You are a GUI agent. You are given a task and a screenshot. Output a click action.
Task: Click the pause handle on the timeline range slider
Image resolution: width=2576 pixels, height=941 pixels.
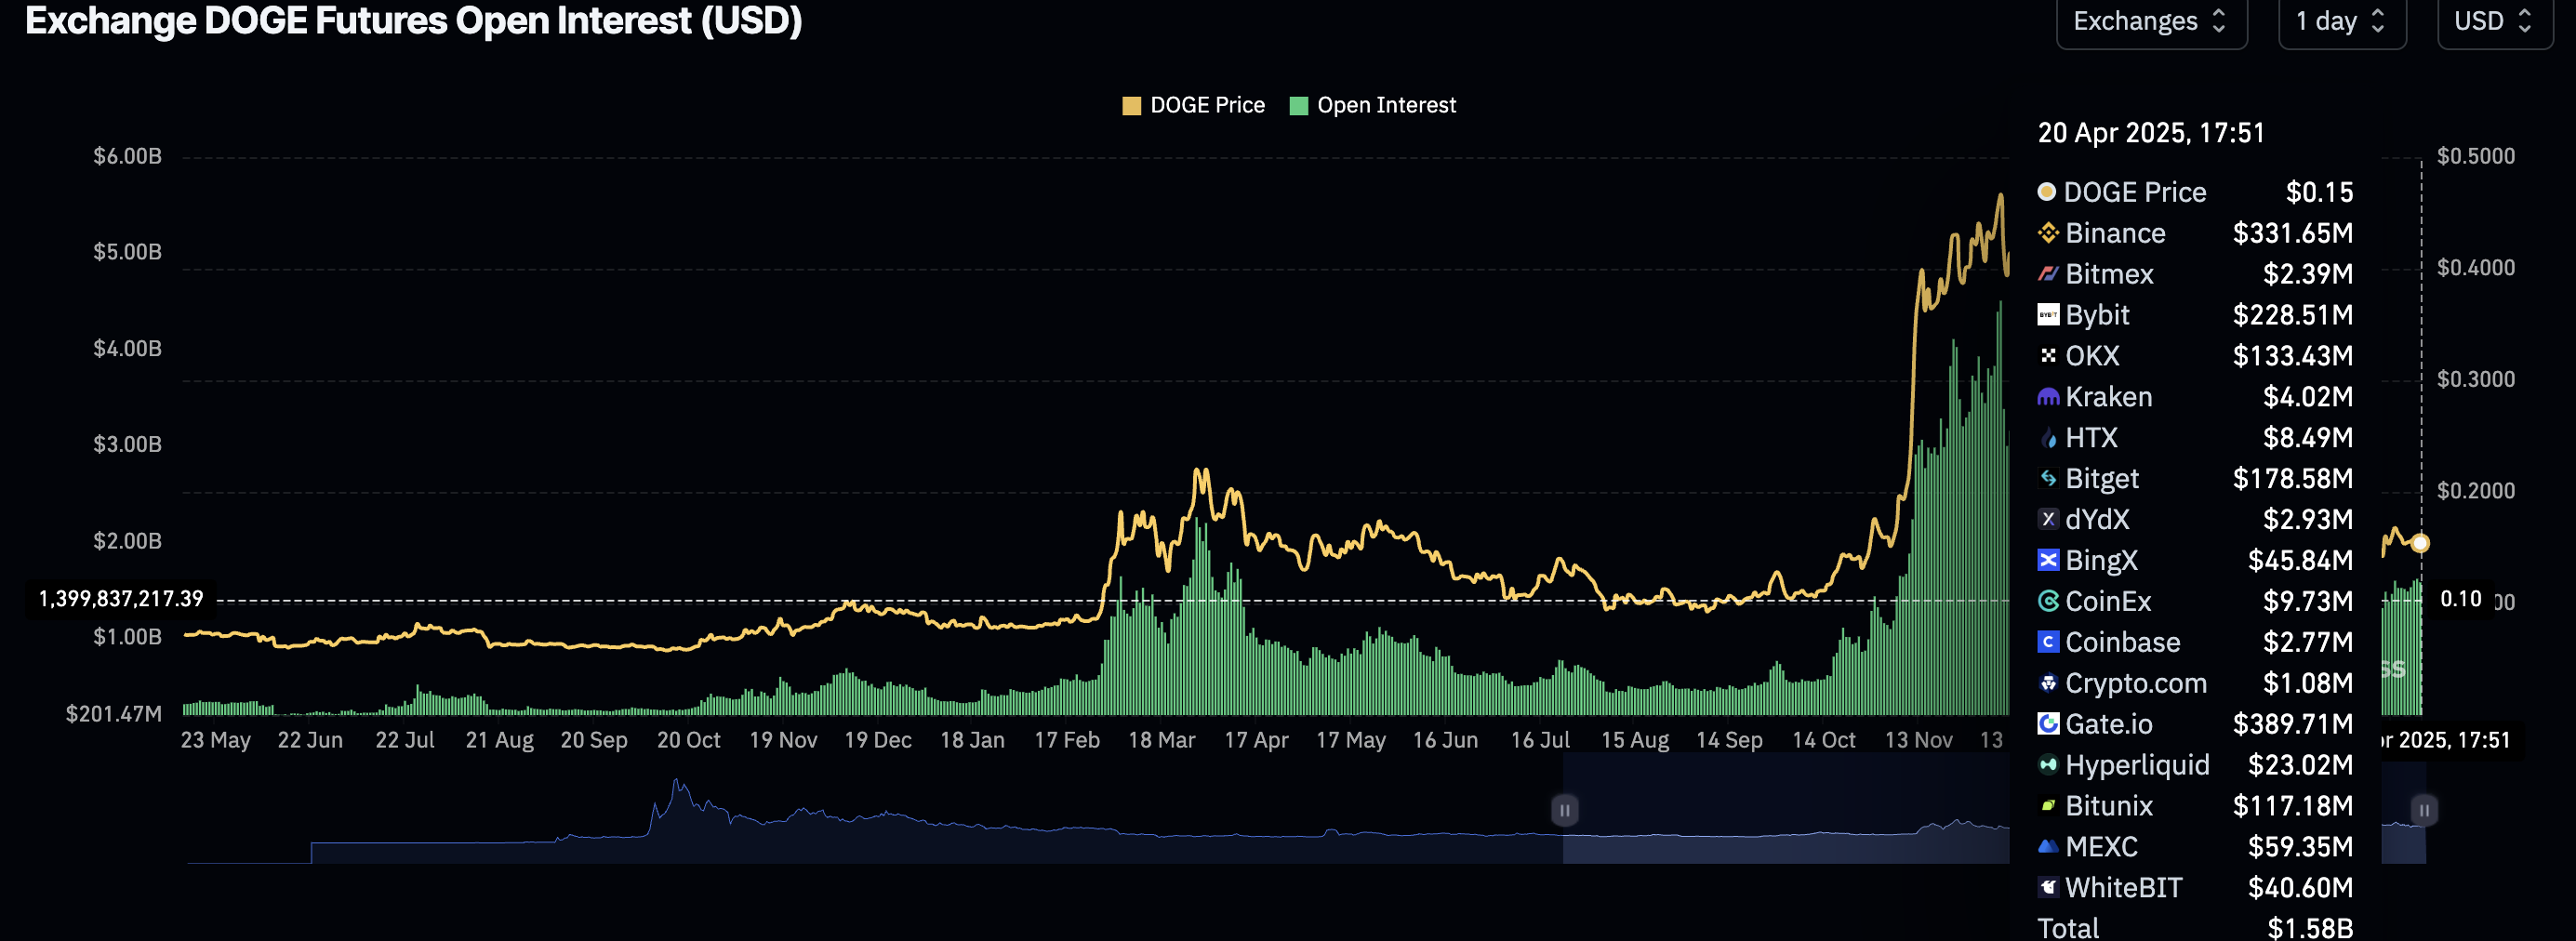click(x=1564, y=811)
